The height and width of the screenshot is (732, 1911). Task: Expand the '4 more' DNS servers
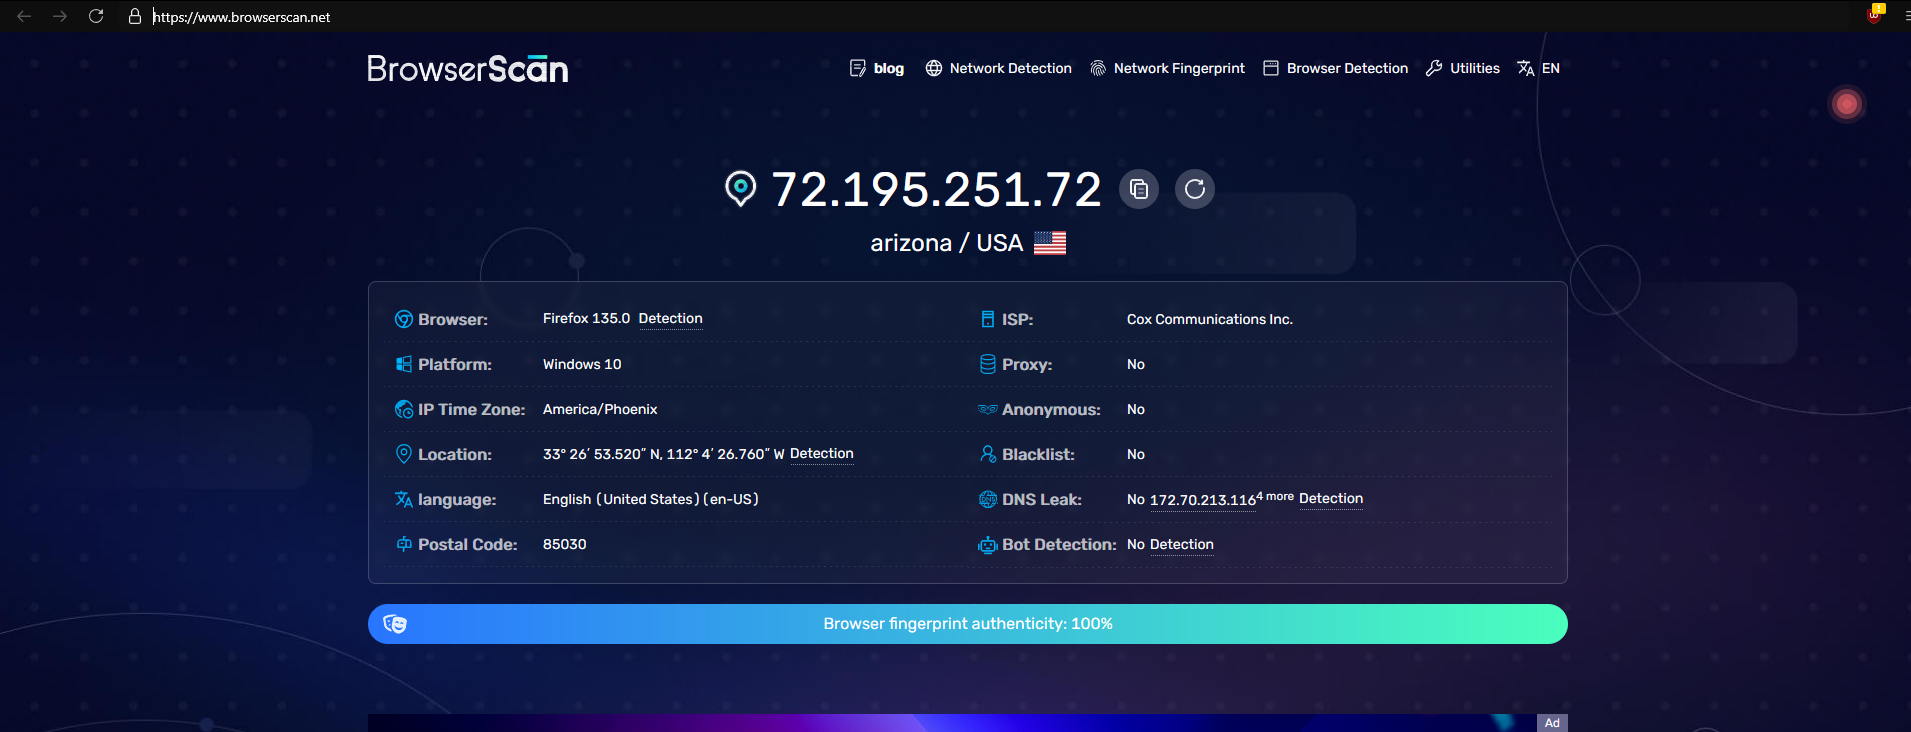pos(1275,496)
